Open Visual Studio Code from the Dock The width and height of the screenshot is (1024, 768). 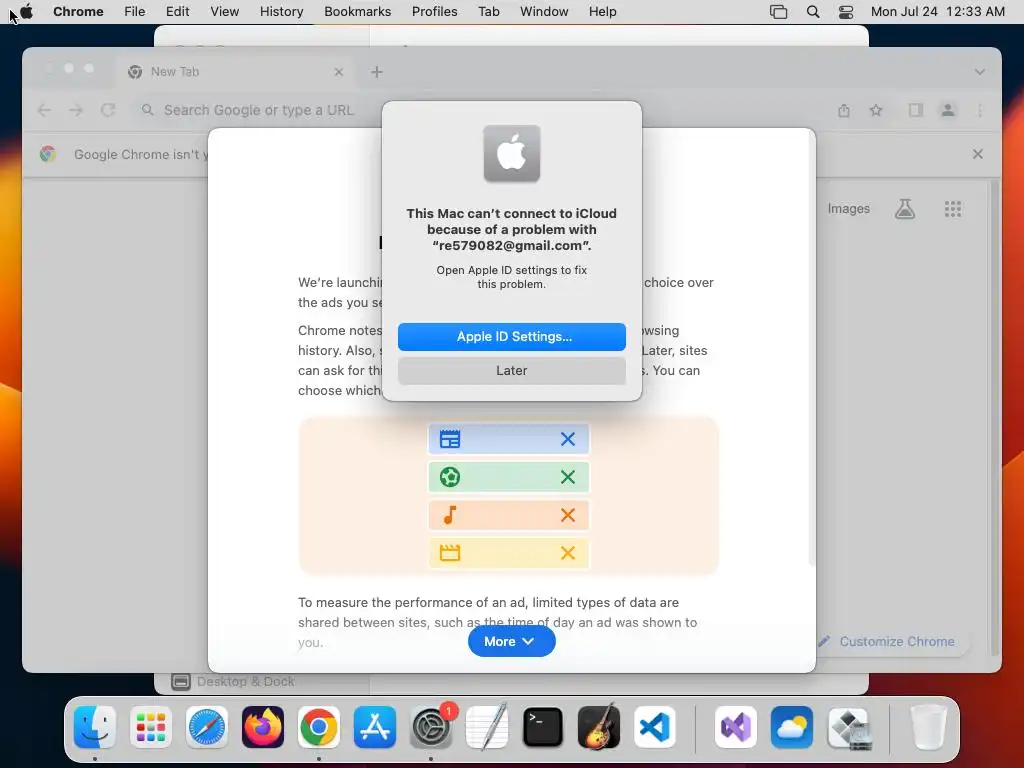pyautogui.click(x=655, y=726)
